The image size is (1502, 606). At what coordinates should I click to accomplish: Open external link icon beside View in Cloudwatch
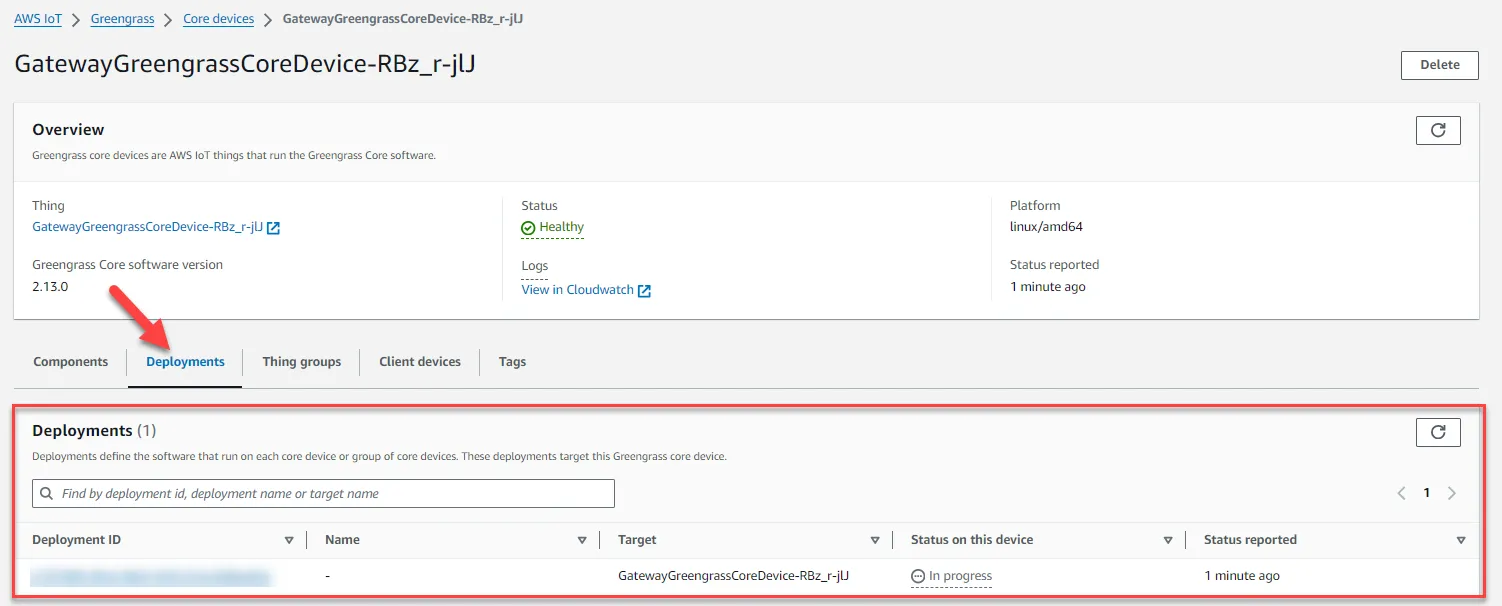[x=645, y=290]
